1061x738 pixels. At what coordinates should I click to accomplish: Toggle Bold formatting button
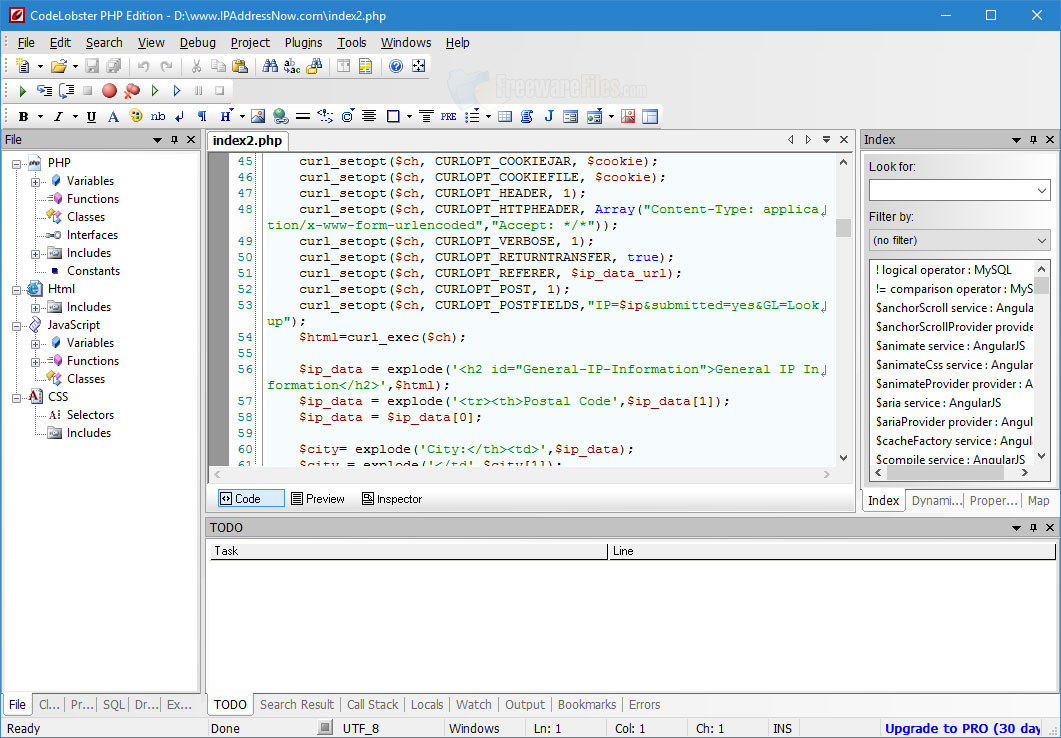tap(24, 116)
